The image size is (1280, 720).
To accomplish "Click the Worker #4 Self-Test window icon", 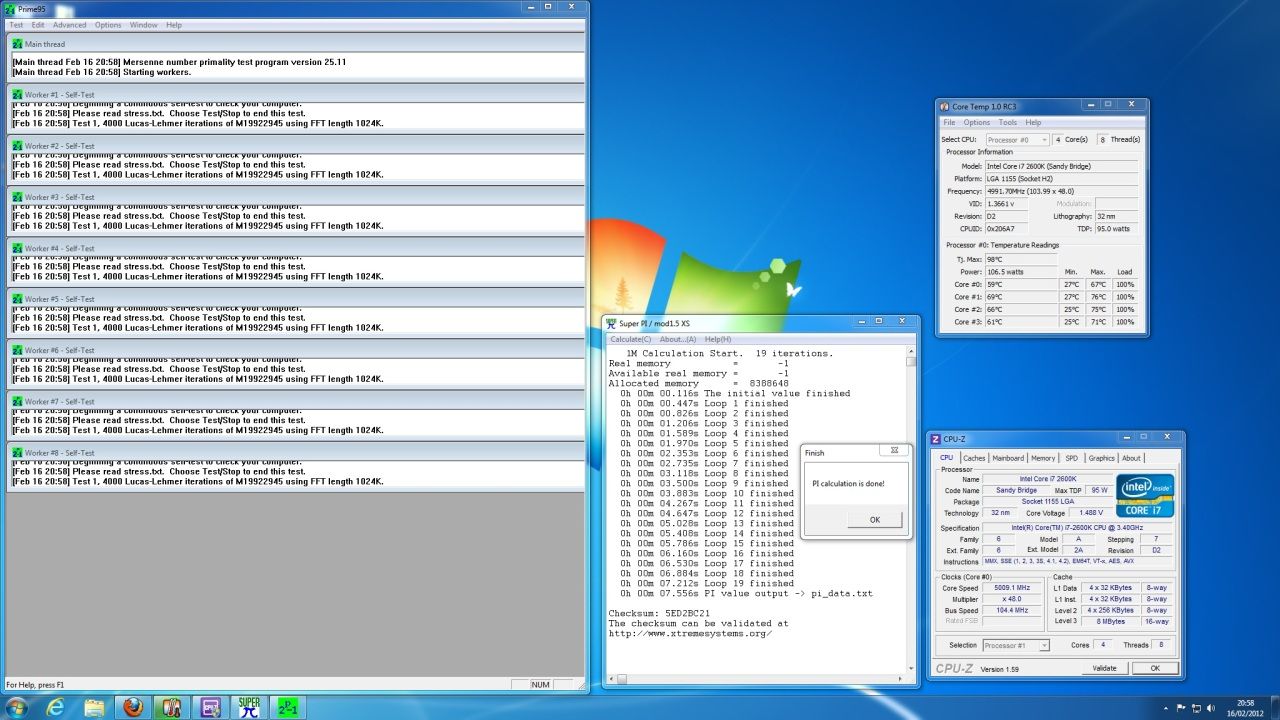I will tap(17, 248).
